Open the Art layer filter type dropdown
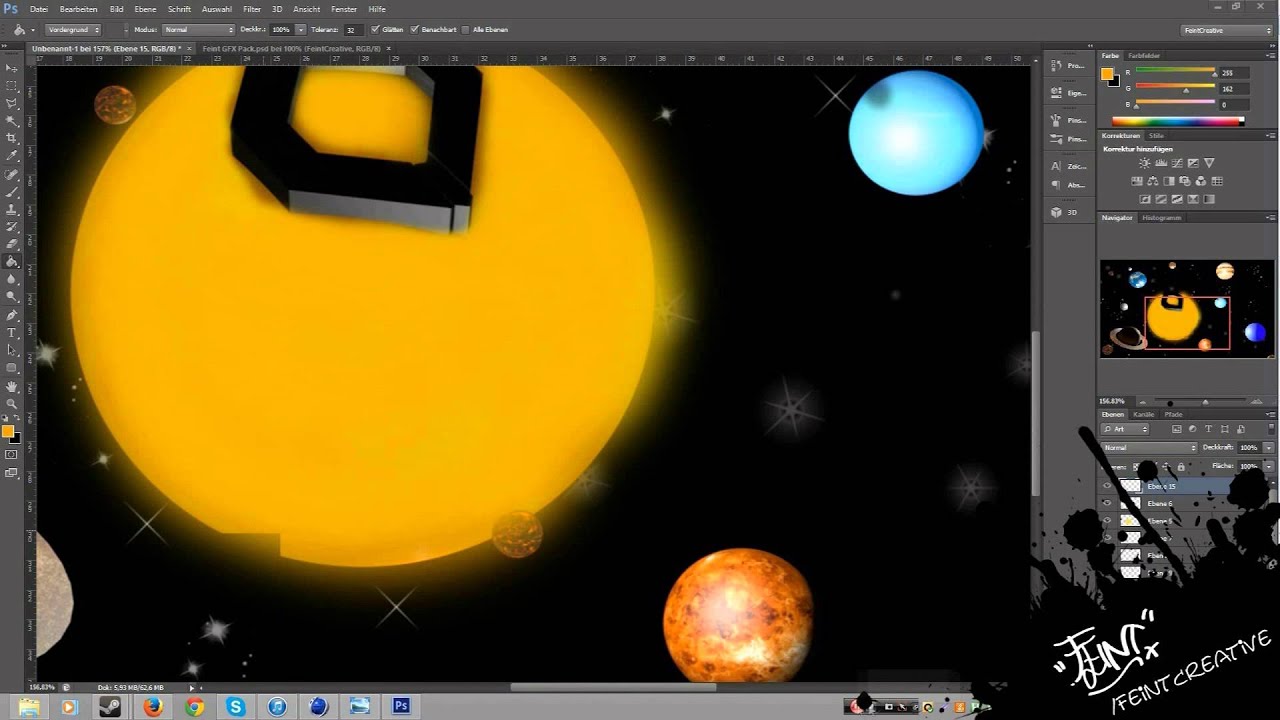Image resolution: width=1280 pixels, height=720 pixels. pos(1127,429)
